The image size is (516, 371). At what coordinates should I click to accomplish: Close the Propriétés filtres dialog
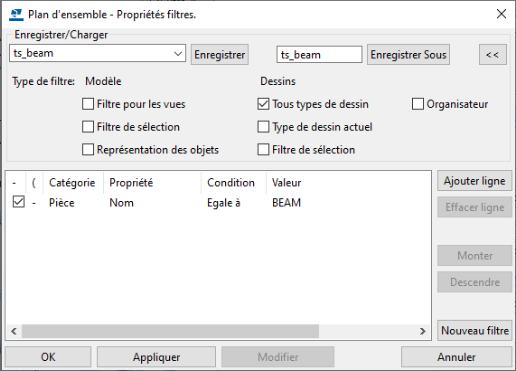click(x=501, y=14)
